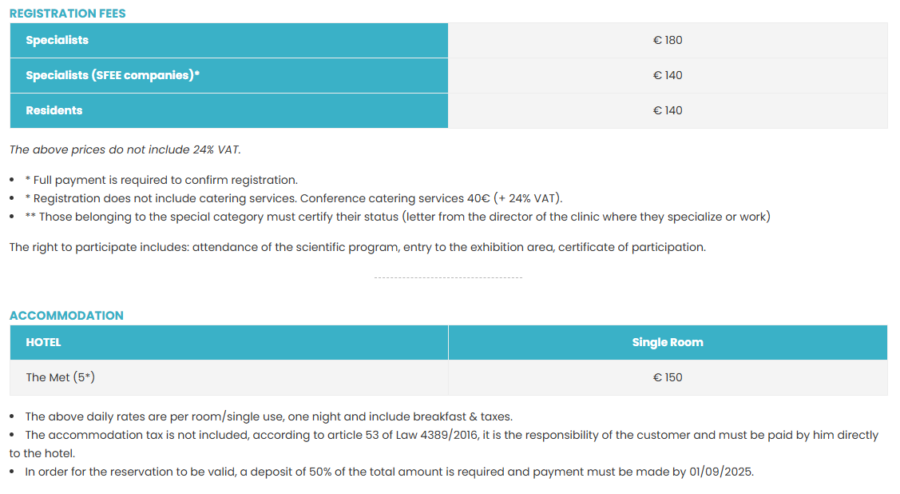This screenshot has width=900, height=494.
Task: Click the € 140 SFEE companies fee
Action: (x=668, y=76)
